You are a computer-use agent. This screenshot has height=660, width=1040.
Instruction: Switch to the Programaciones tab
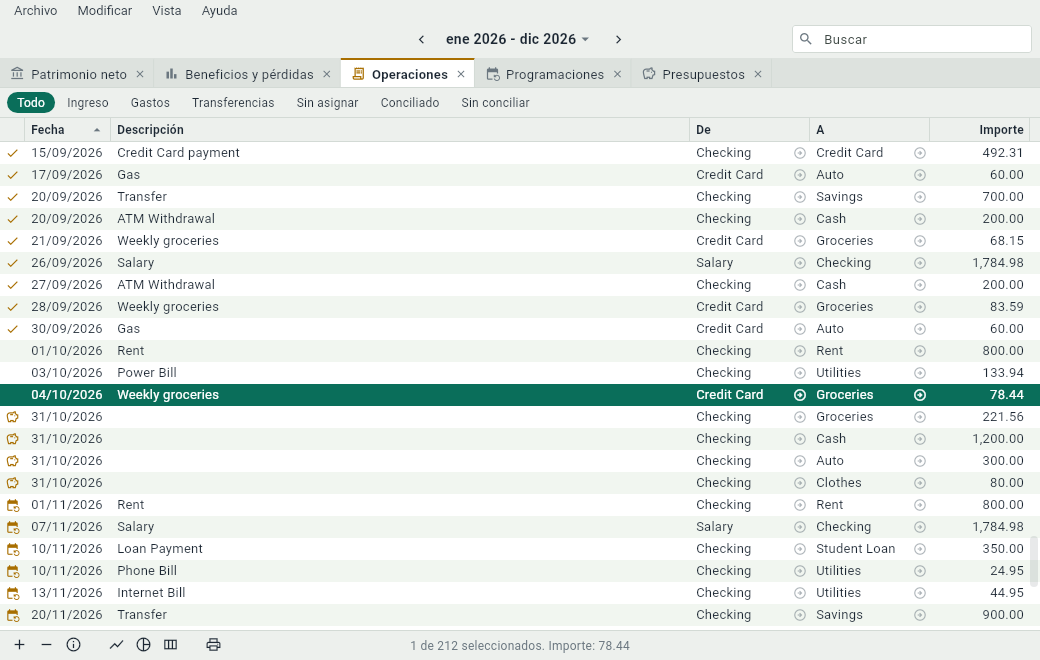(554, 74)
